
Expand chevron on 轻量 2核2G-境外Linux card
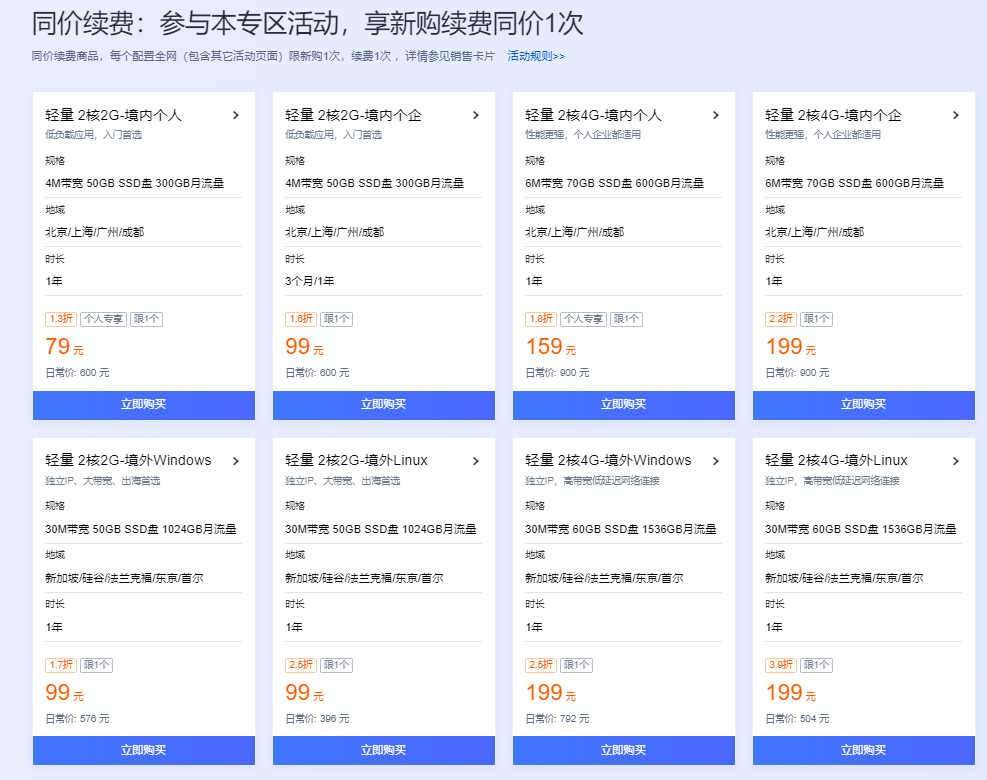point(476,461)
